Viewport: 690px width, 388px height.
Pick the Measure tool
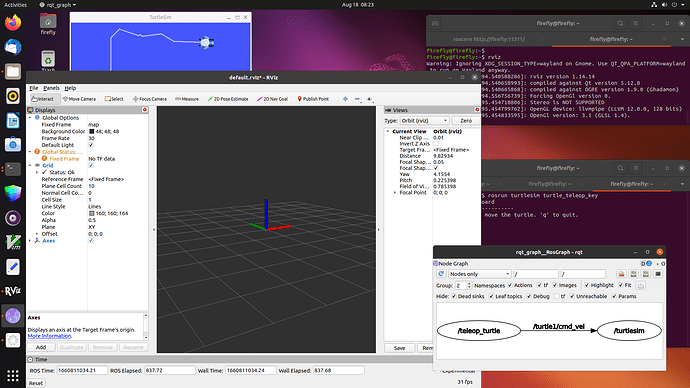pyautogui.click(x=187, y=99)
